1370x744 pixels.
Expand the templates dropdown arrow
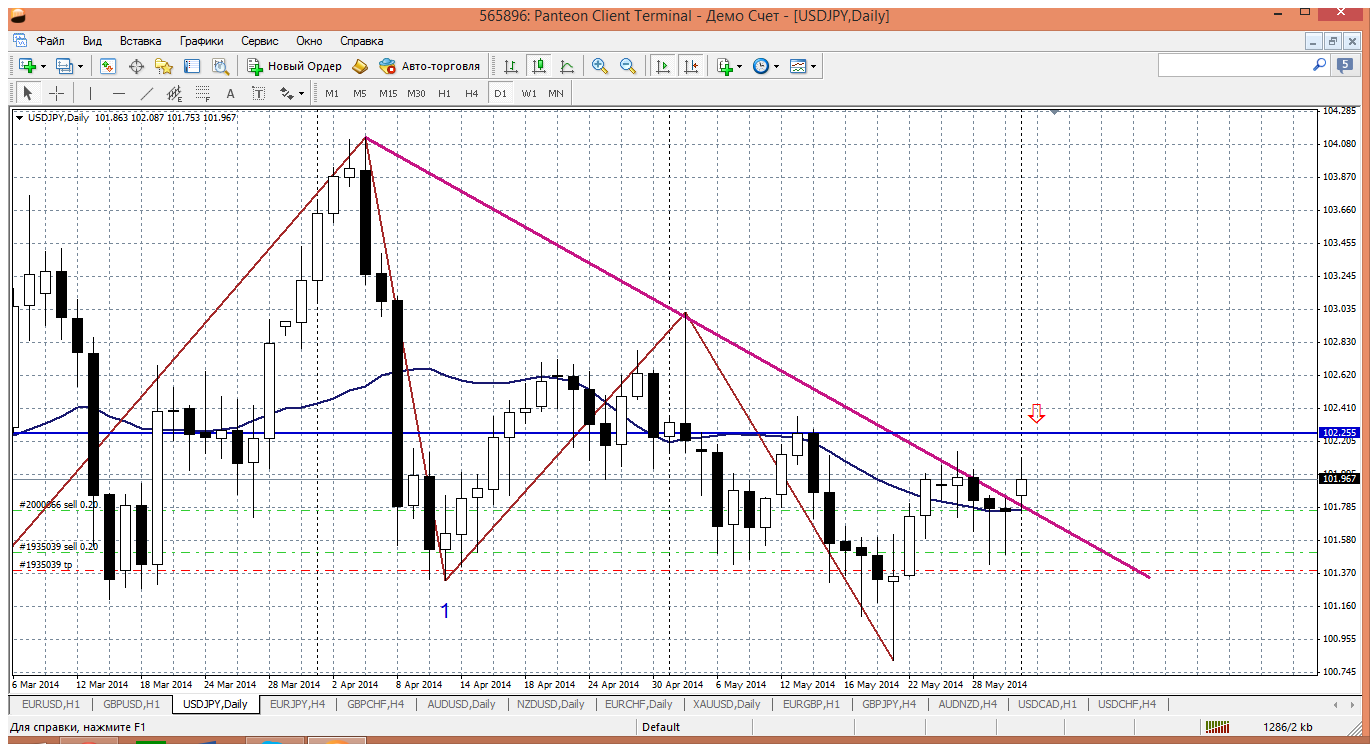pyautogui.click(x=814, y=66)
